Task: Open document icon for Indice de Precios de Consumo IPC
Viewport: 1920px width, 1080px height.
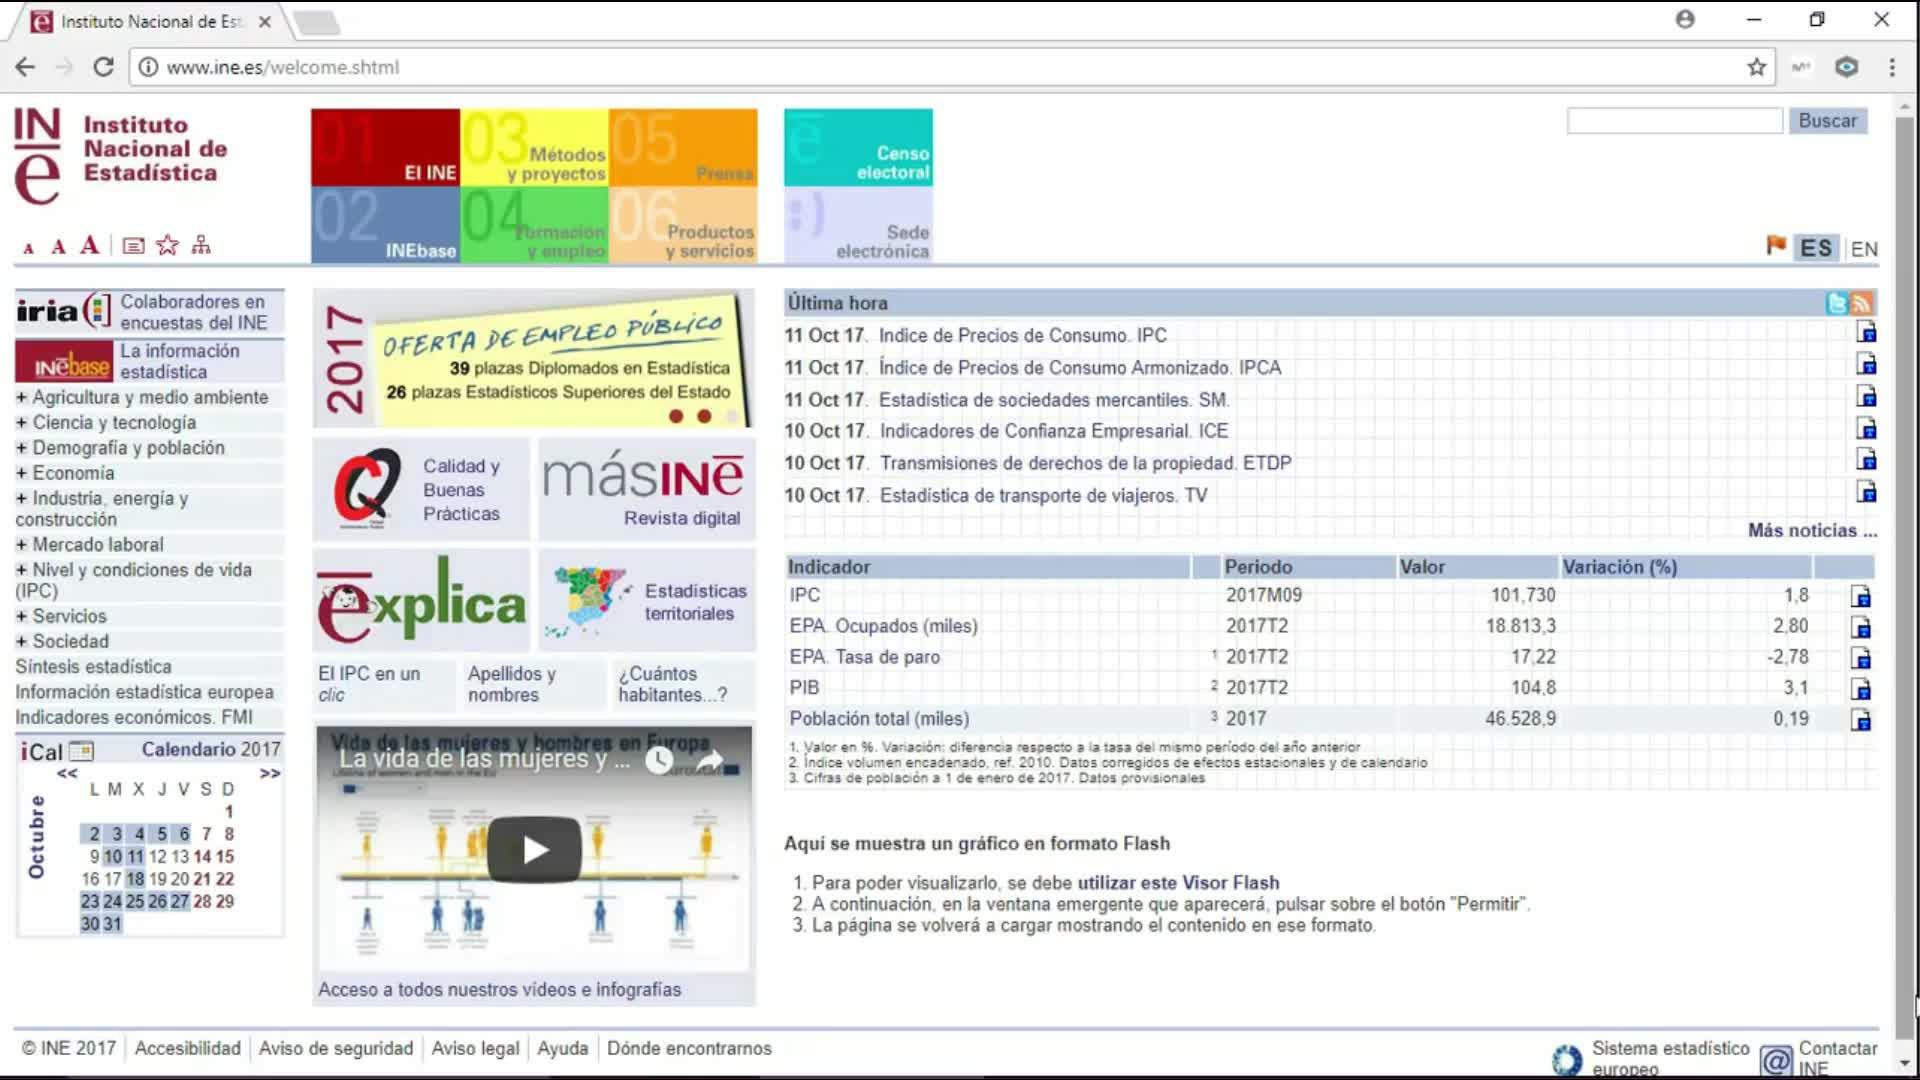Action: pyautogui.click(x=1866, y=333)
